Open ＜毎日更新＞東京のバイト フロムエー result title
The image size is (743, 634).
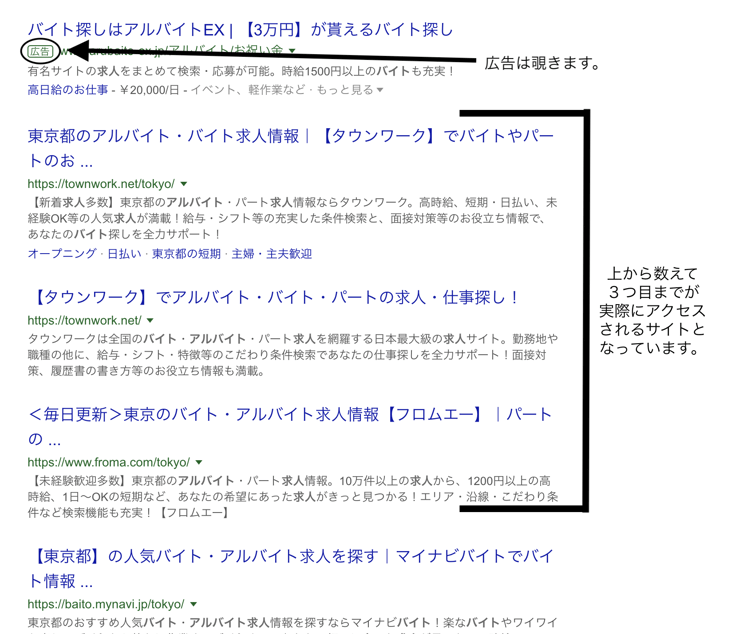coord(290,426)
